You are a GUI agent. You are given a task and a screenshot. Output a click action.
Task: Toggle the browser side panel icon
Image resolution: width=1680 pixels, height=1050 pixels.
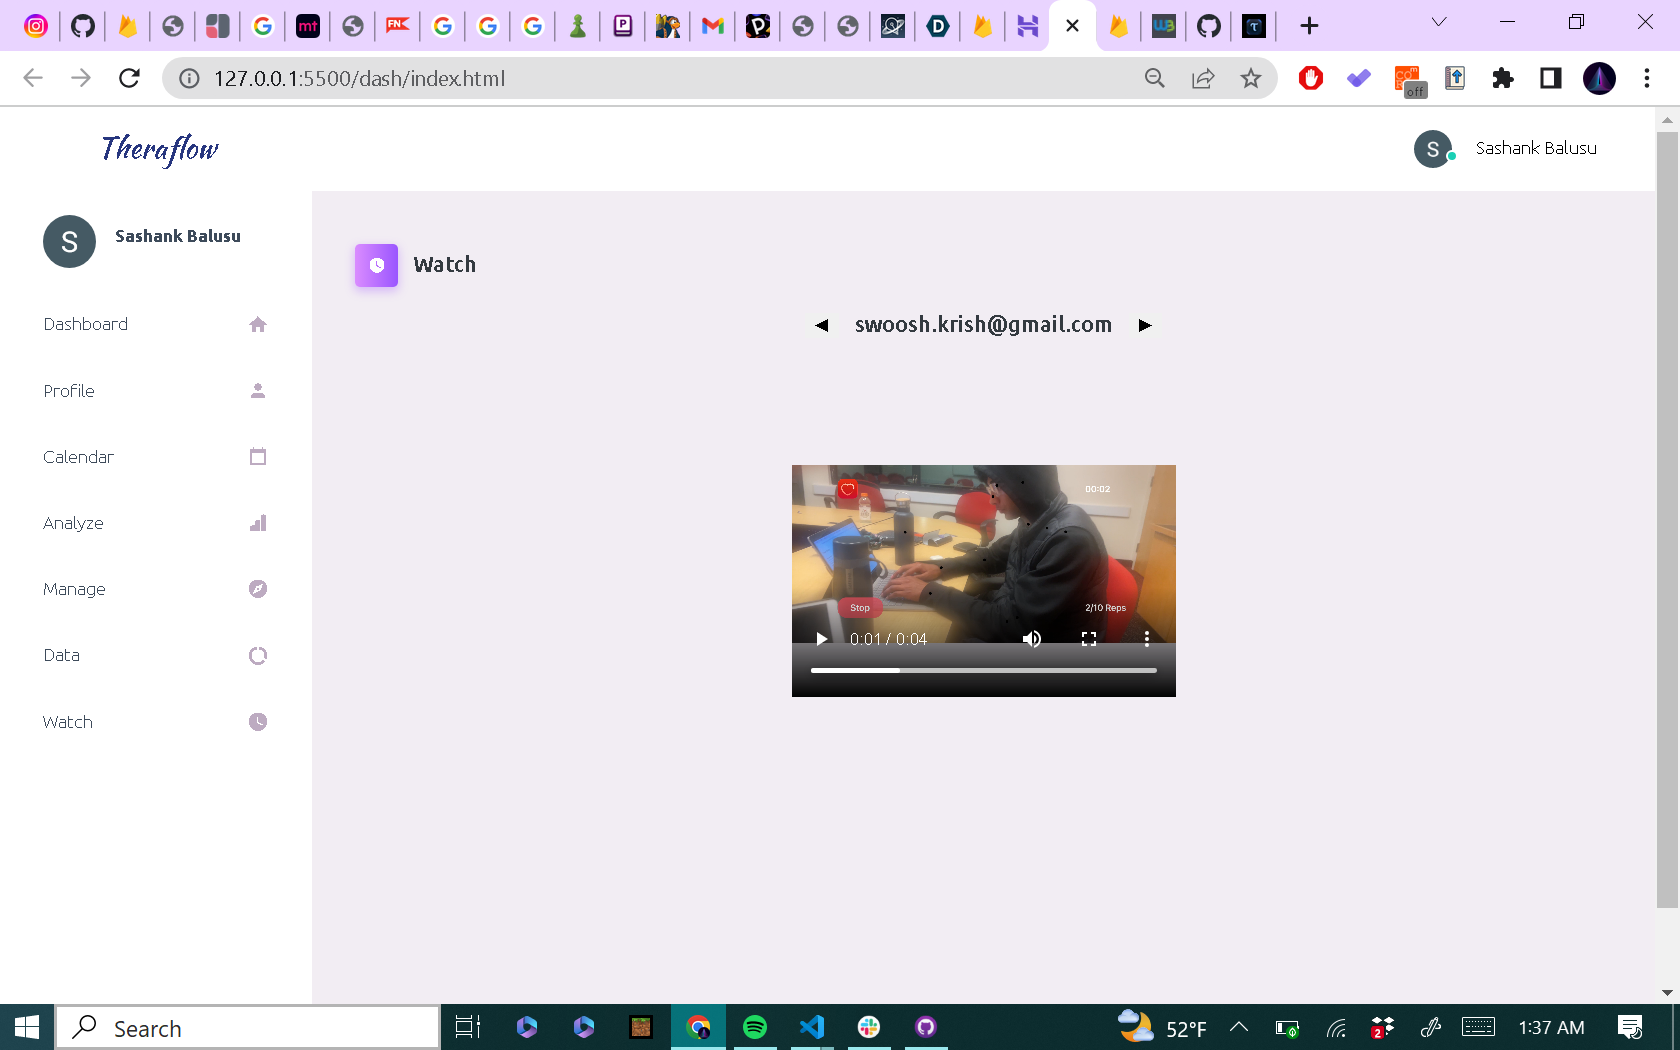[x=1551, y=78]
